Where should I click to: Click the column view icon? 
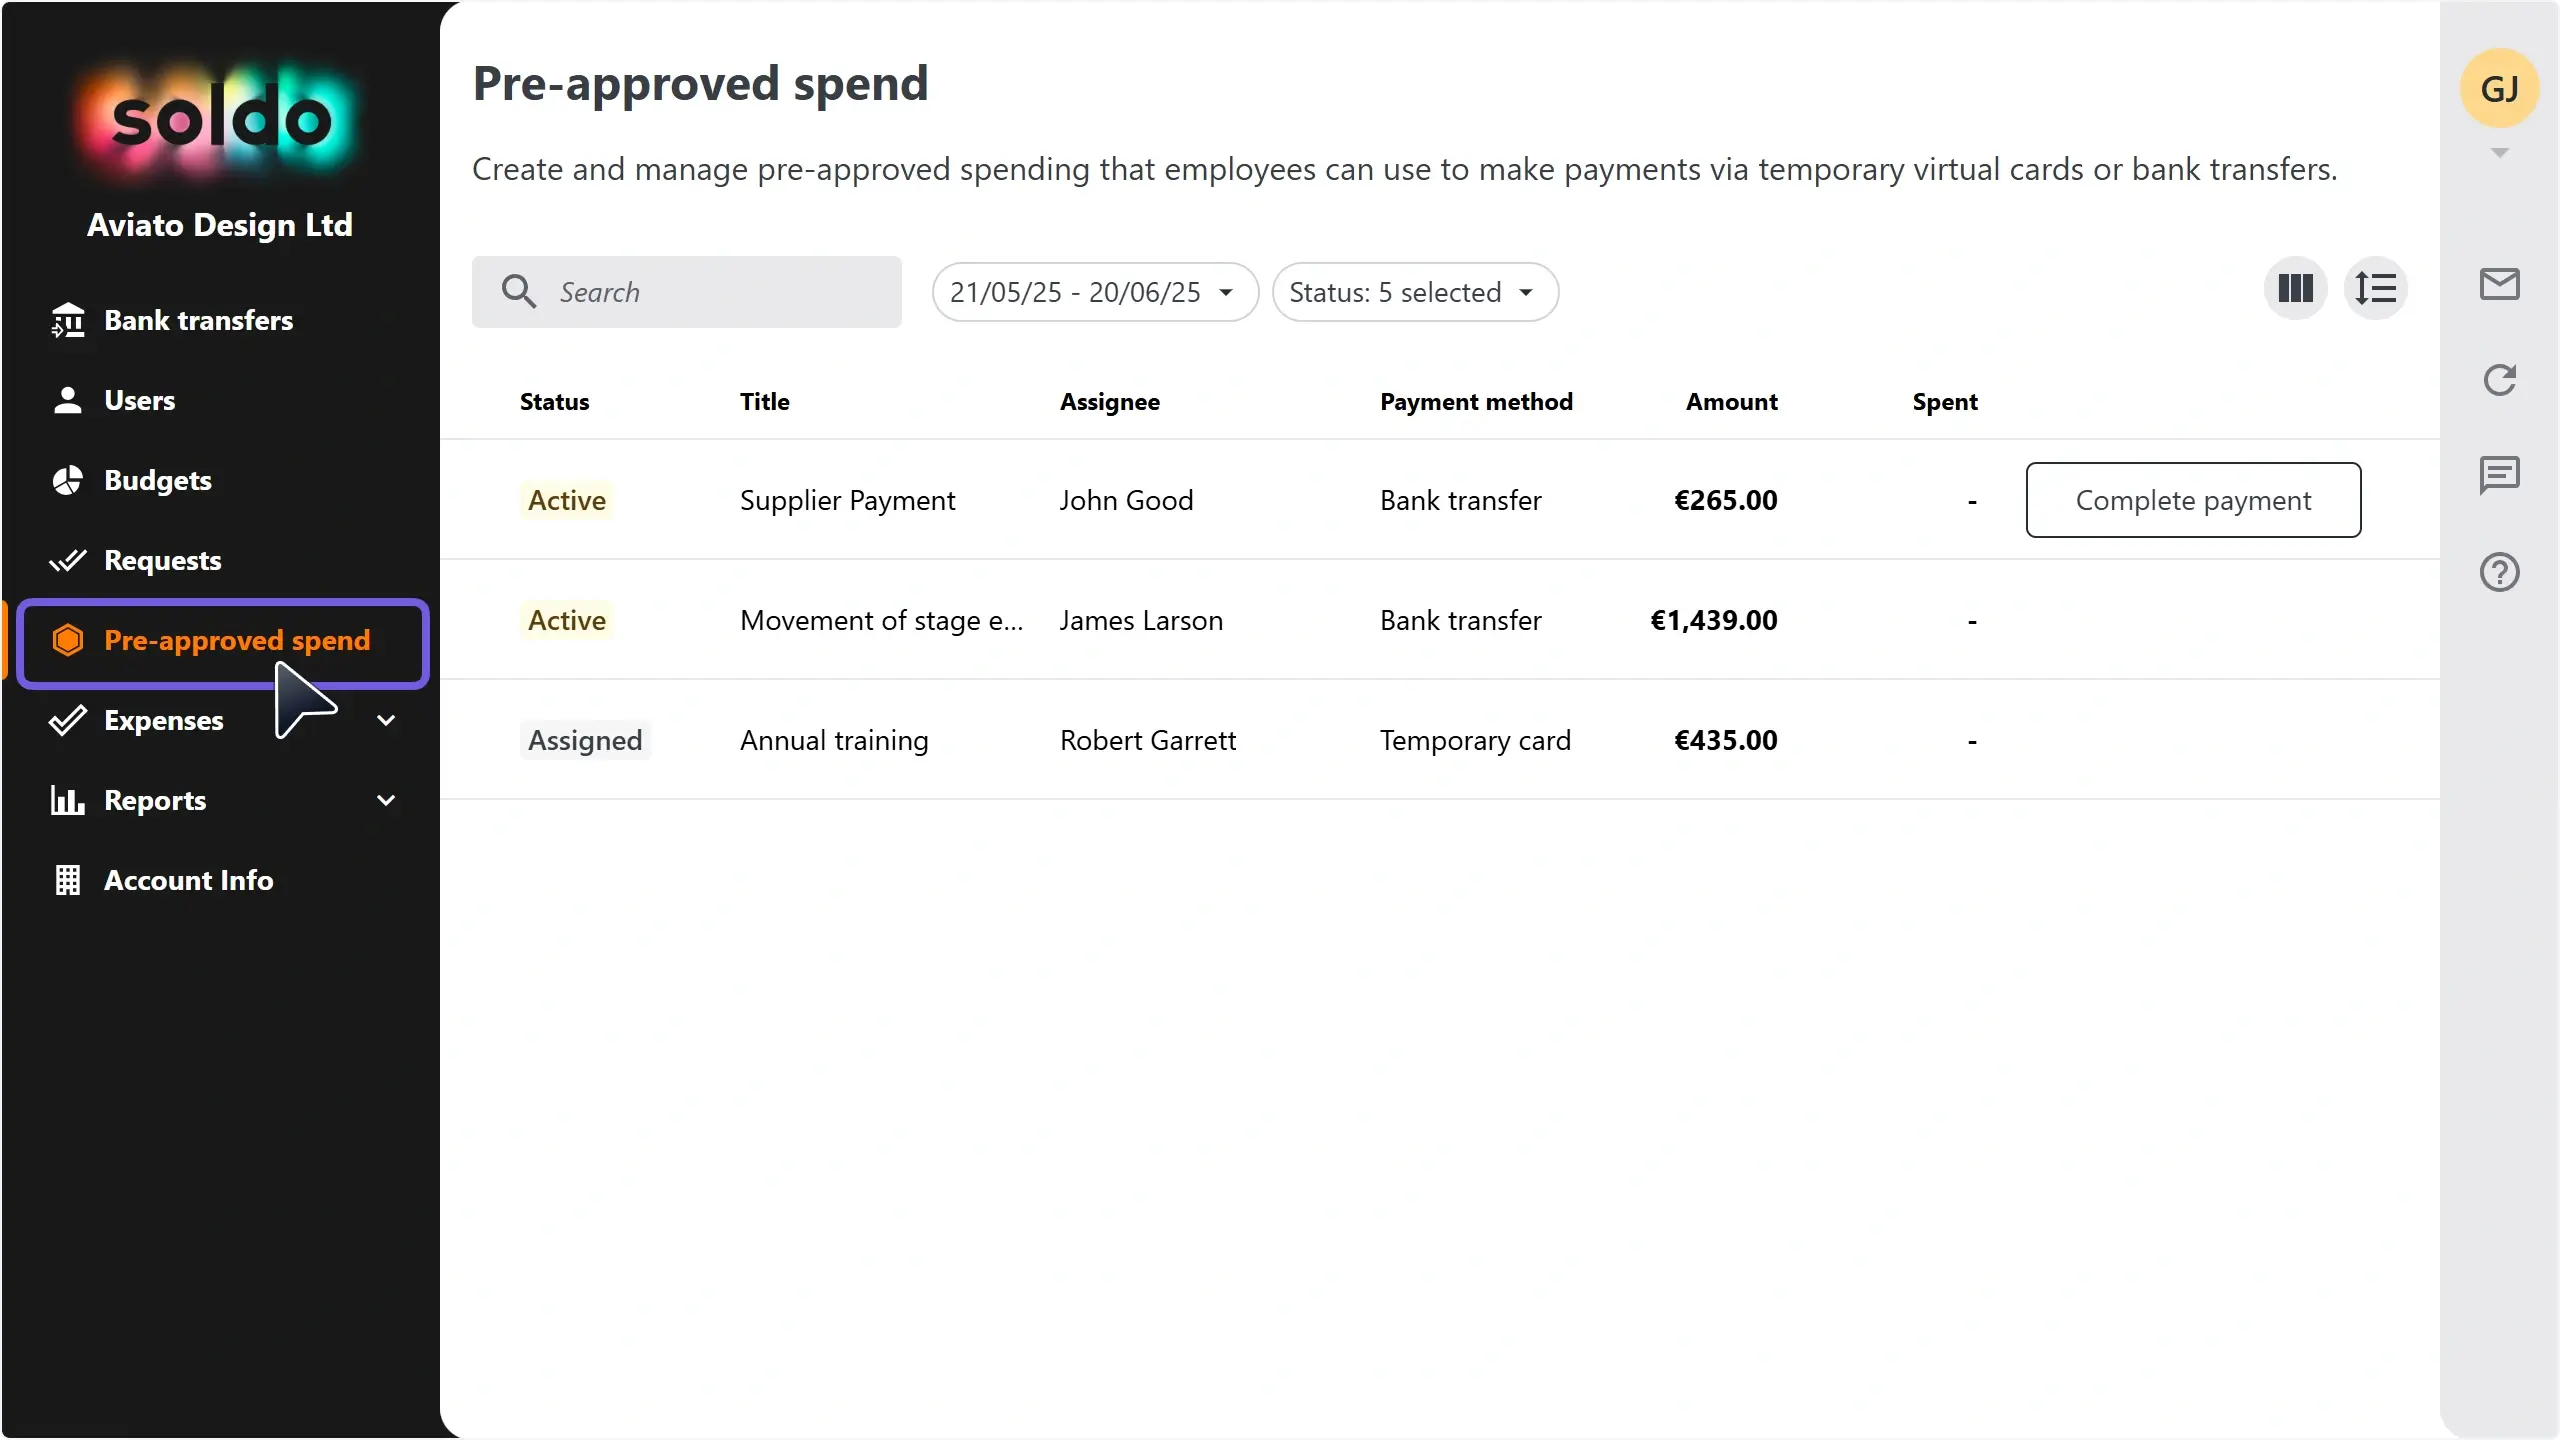2295,289
